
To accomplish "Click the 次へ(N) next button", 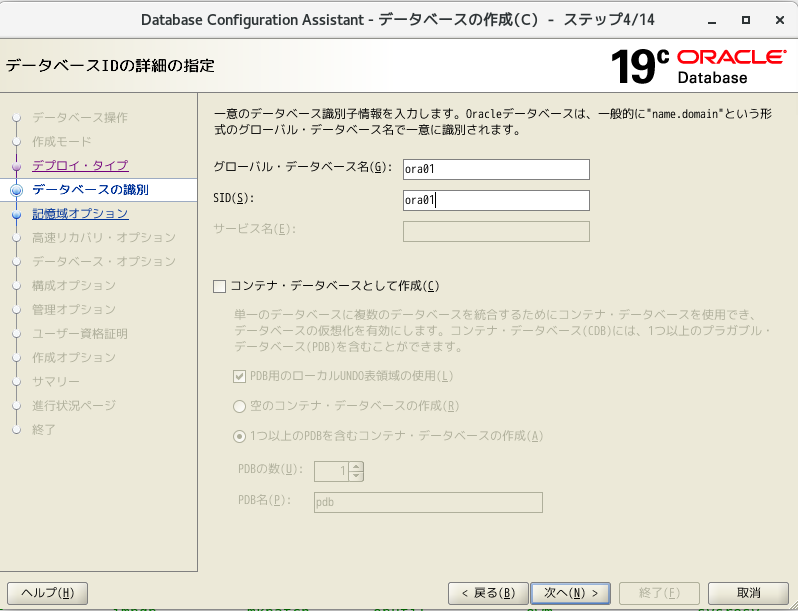I will (x=570, y=593).
